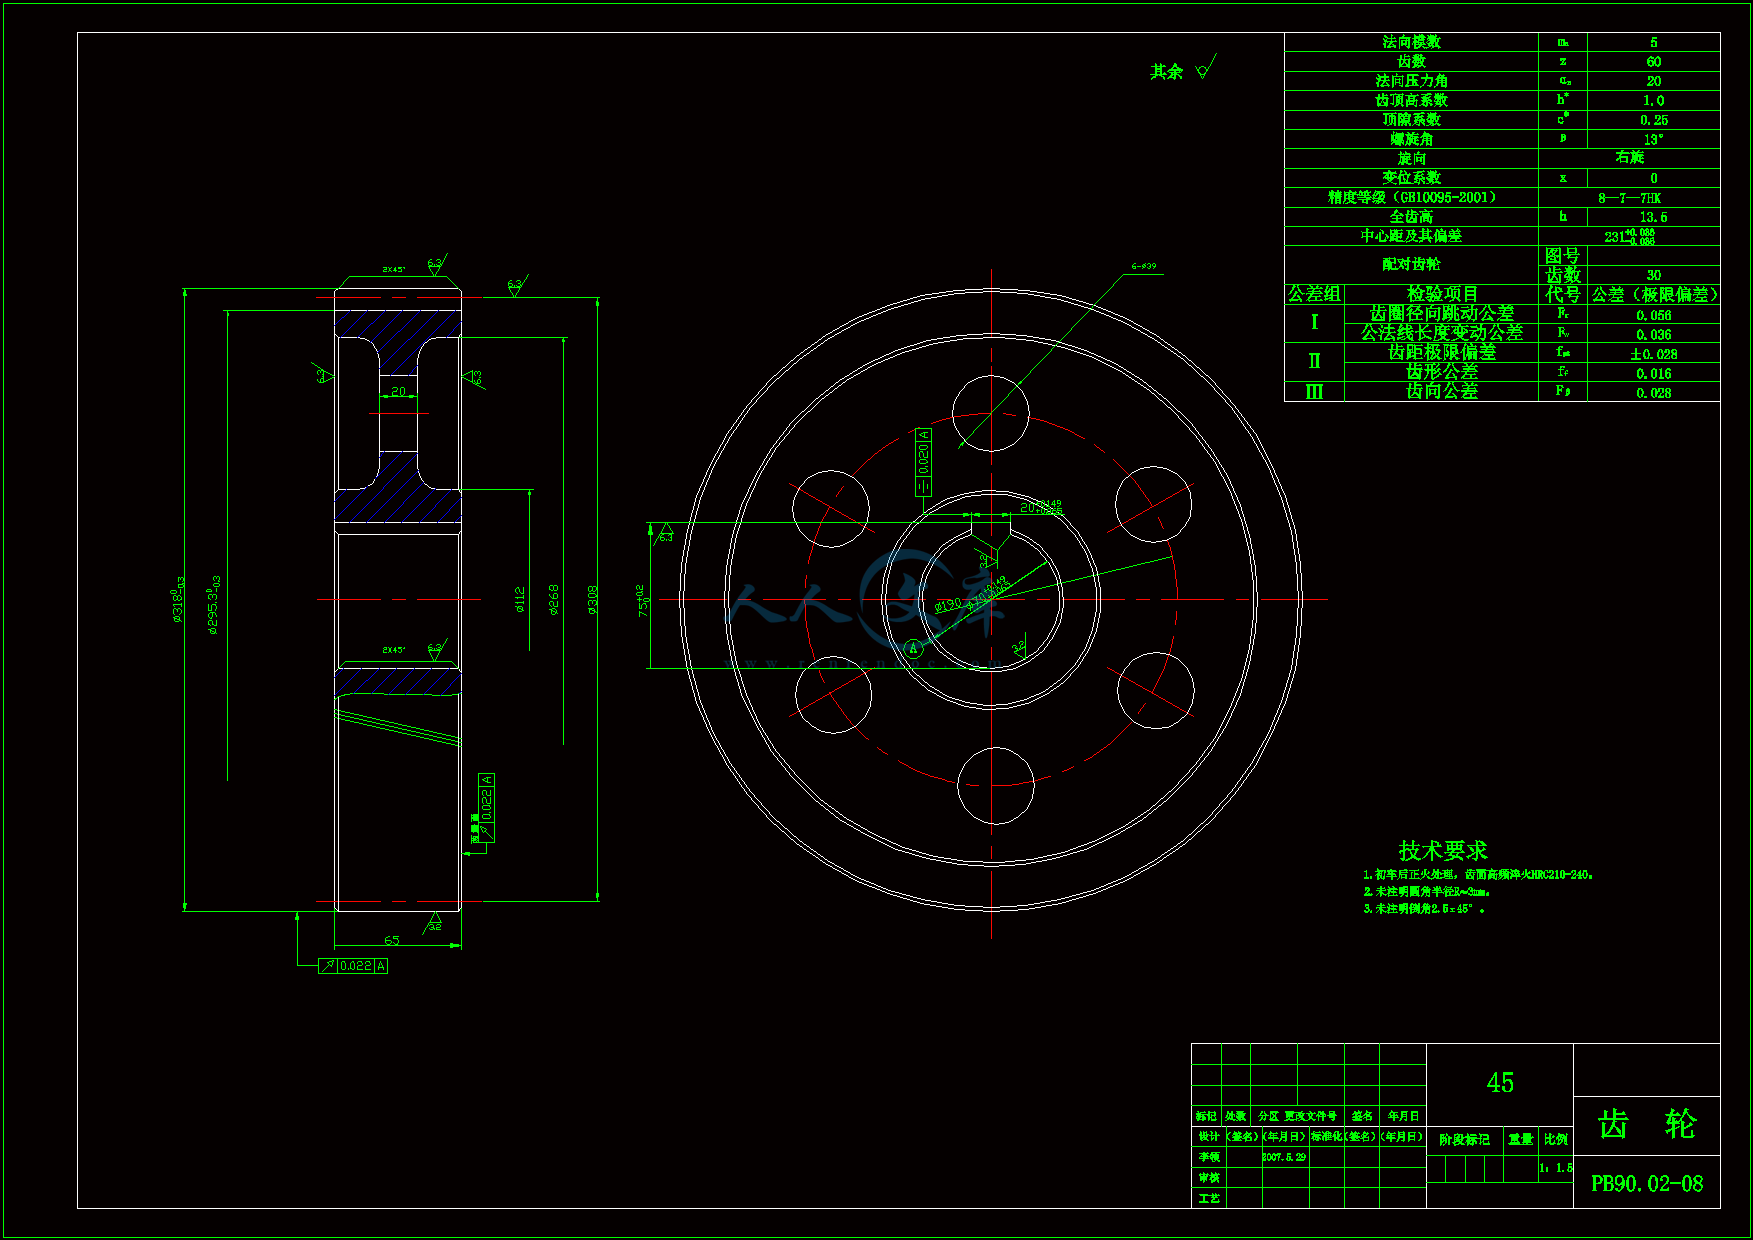Click the 标准化 label in the title block
The height and width of the screenshot is (1240, 1753).
pyautogui.click(x=1327, y=1137)
